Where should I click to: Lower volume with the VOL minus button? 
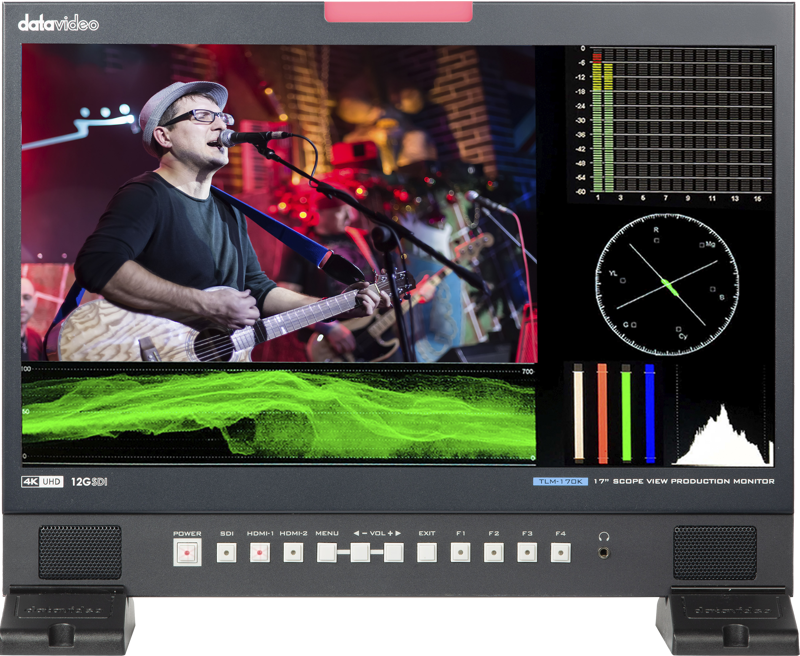click(360, 552)
